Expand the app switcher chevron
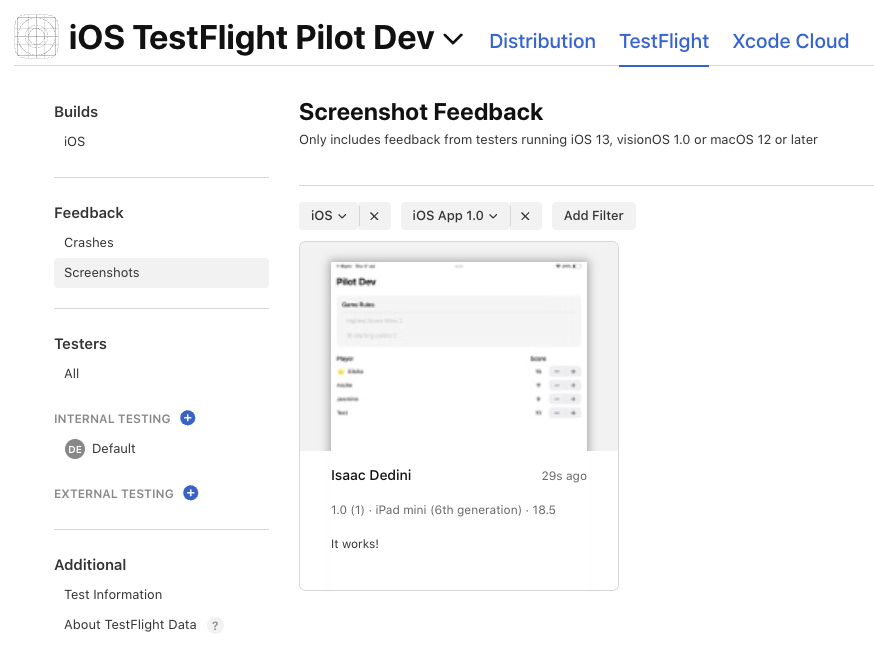874x659 pixels. click(x=453, y=39)
